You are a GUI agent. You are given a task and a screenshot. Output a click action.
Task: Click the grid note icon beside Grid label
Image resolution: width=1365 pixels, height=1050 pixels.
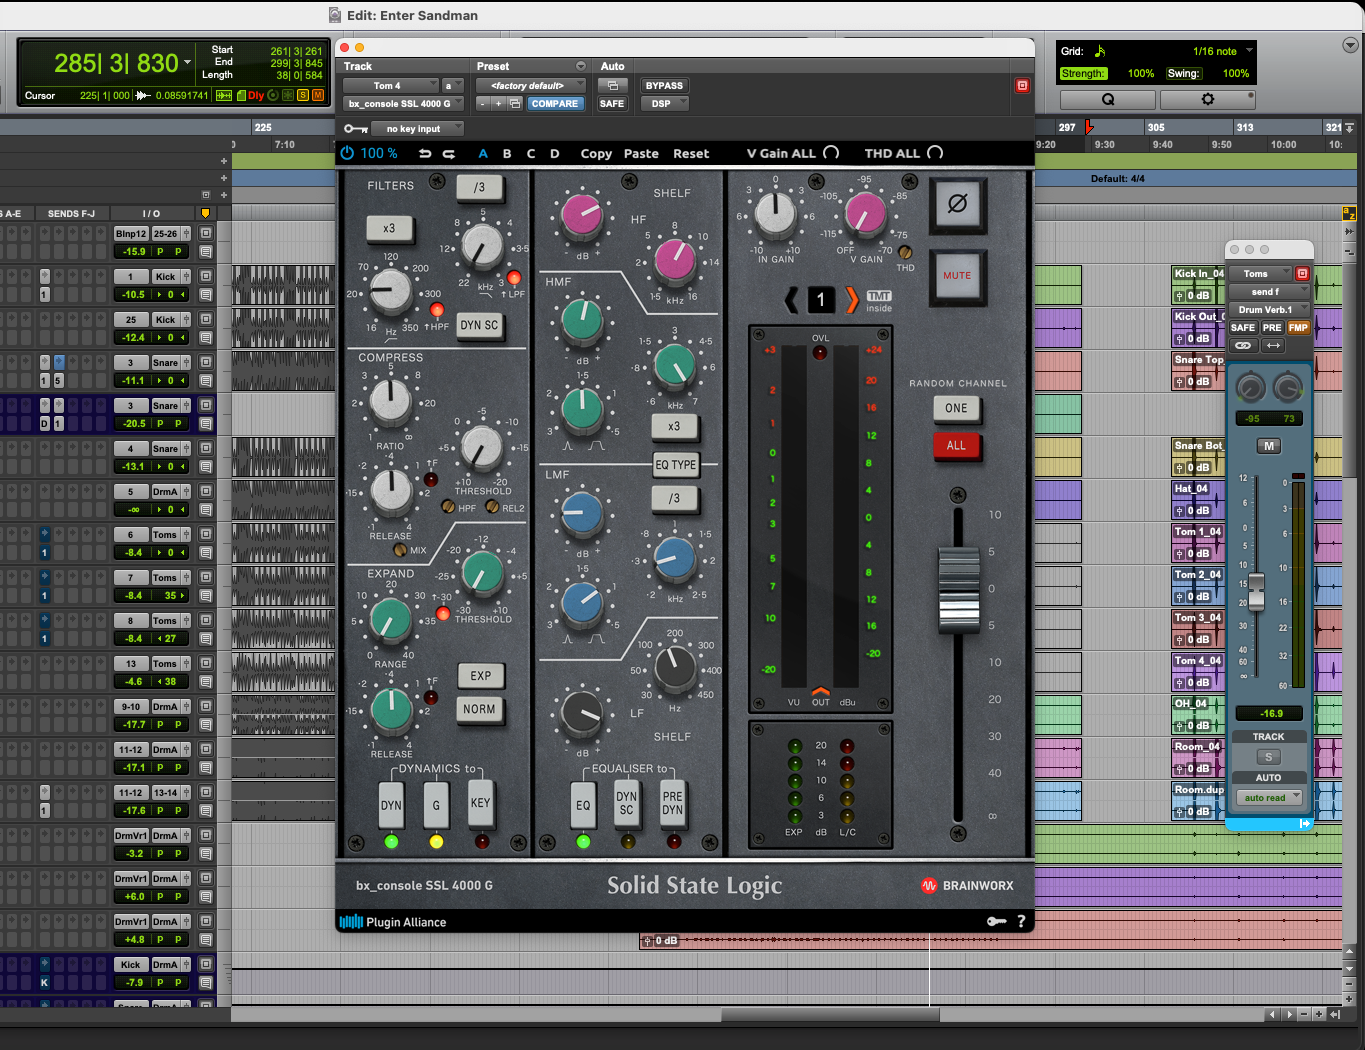(x=1100, y=51)
